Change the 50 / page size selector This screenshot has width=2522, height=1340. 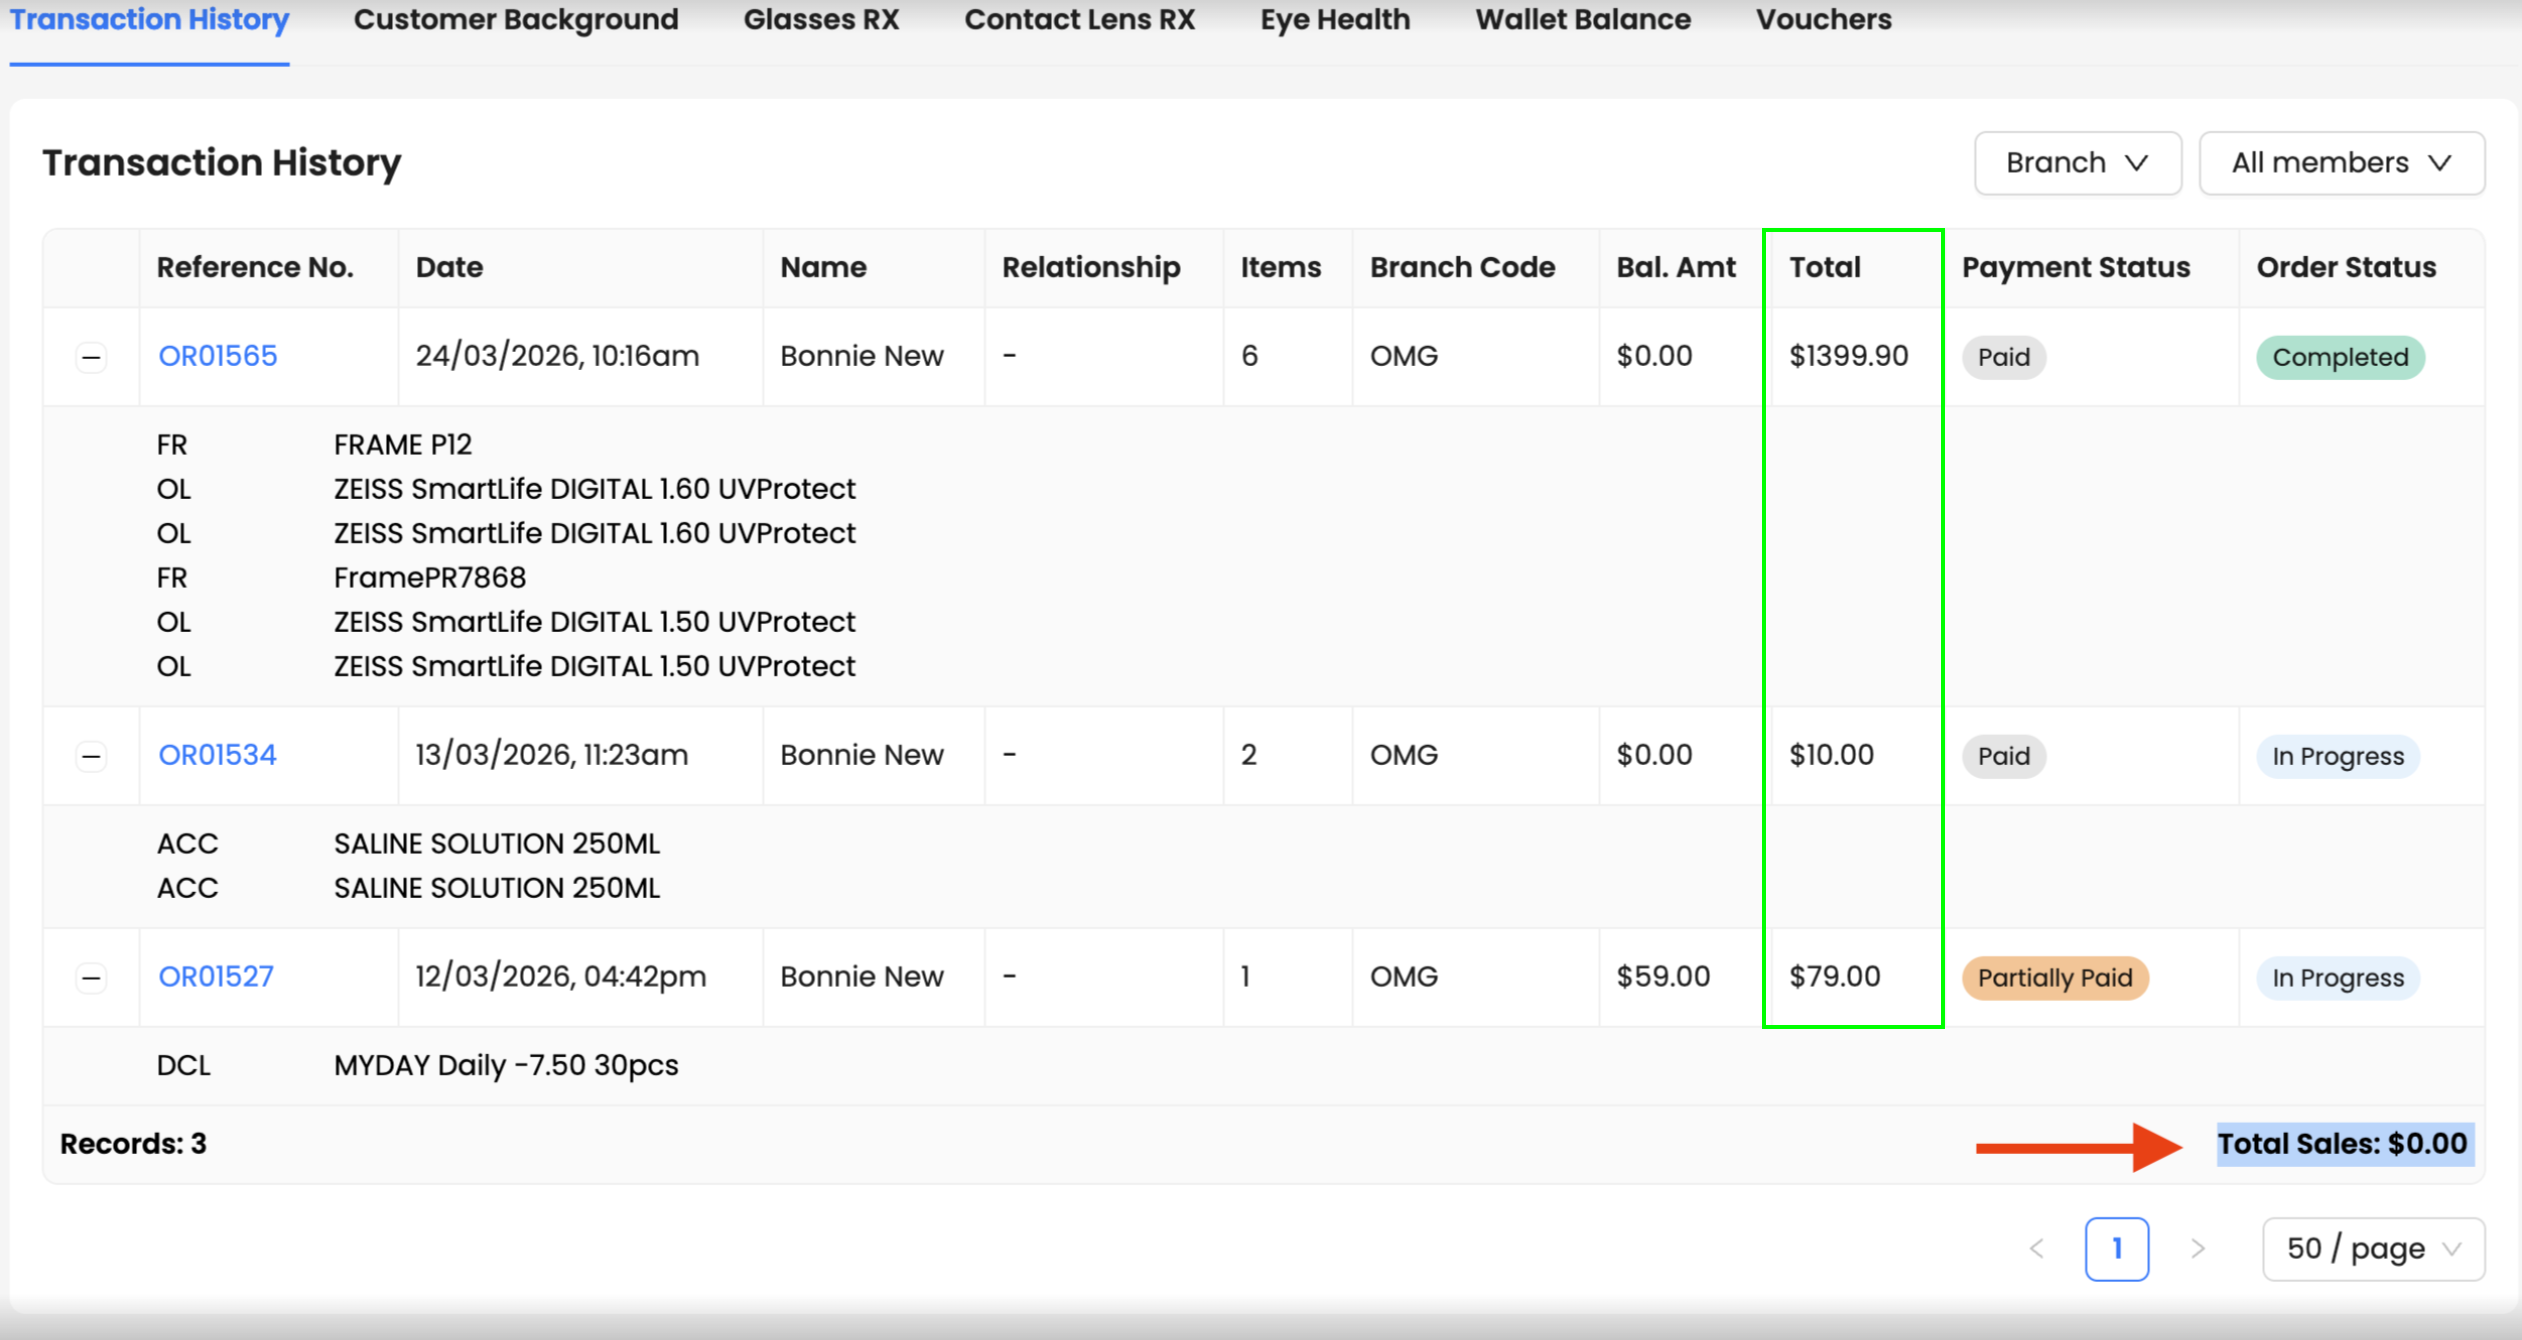point(2372,1248)
